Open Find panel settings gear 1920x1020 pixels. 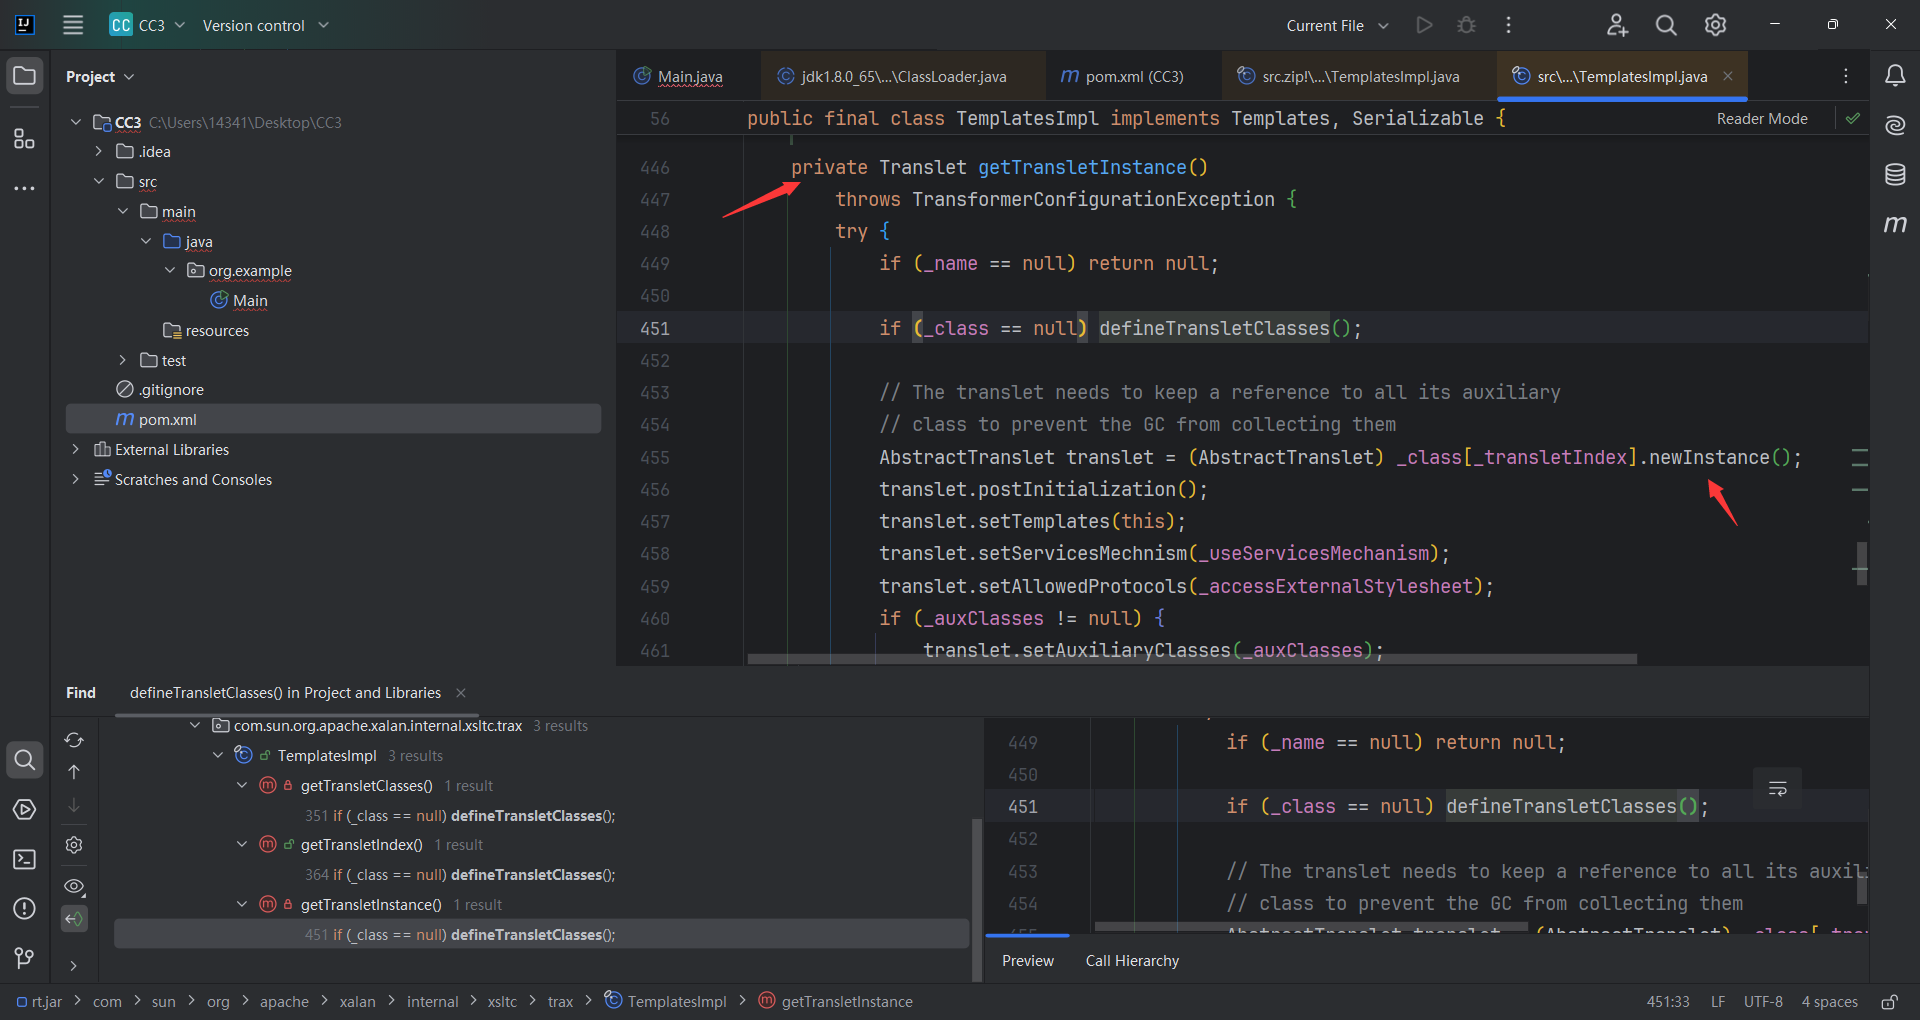74,845
